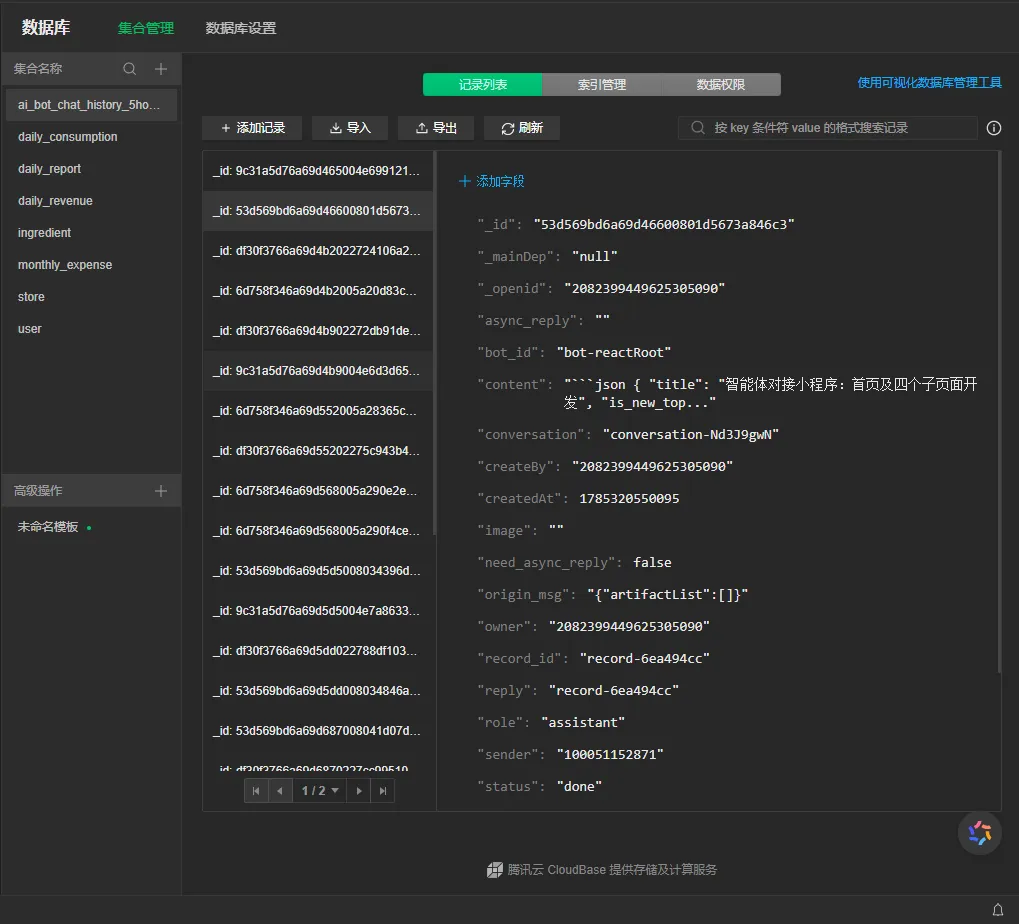Image resolution: width=1019 pixels, height=924 pixels.
Task: Open the ingredient collection
Action: point(92,233)
